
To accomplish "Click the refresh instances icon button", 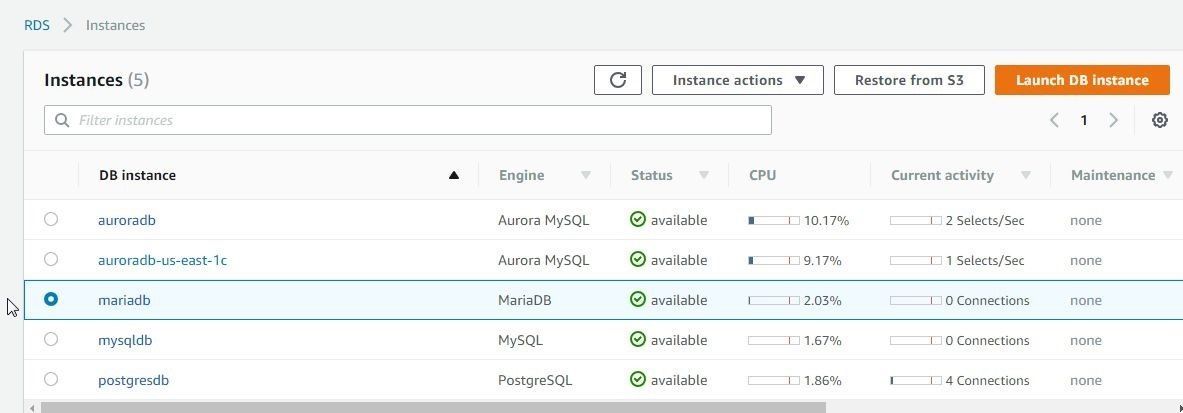I will (x=618, y=80).
